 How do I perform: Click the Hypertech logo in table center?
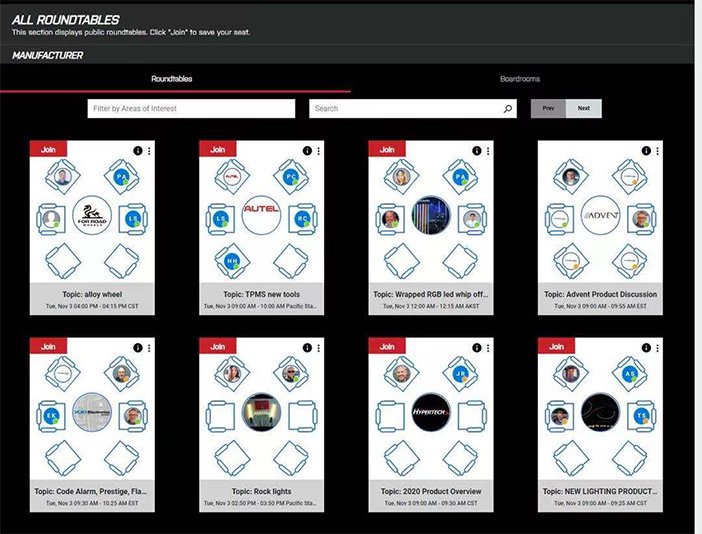click(x=431, y=411)
